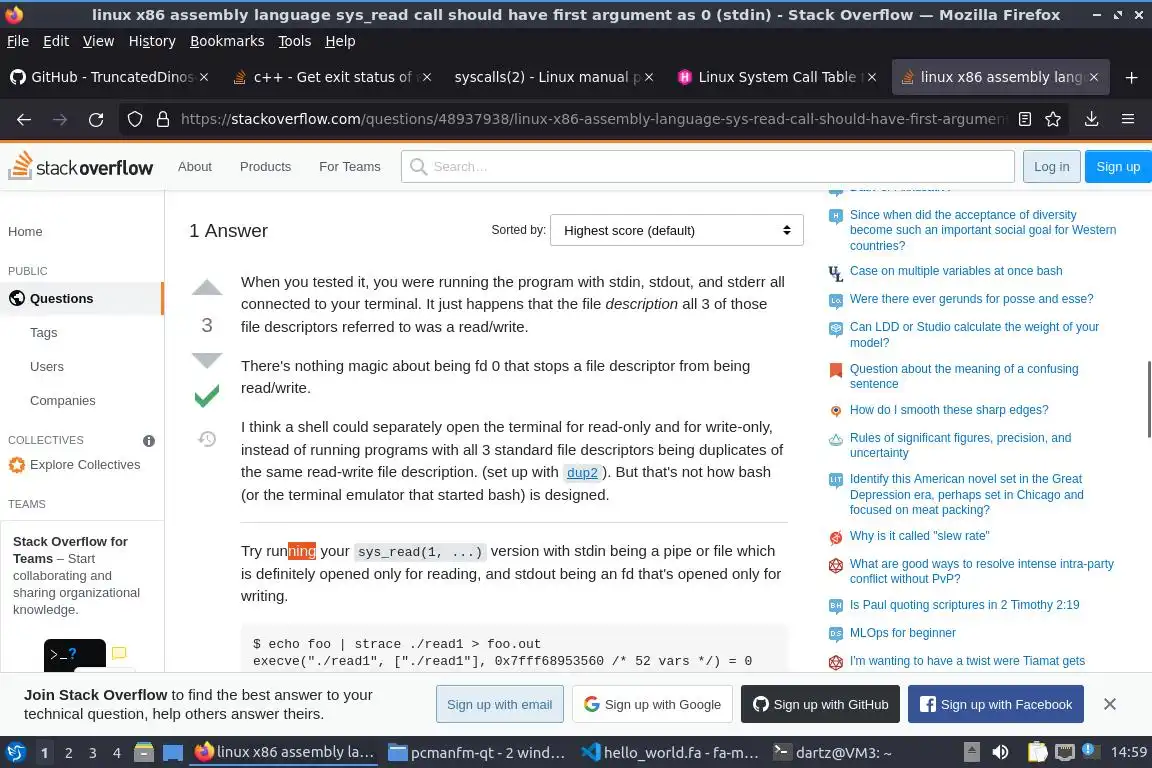Open the Edit menu
1152x768 pixels.
point(56,41)
